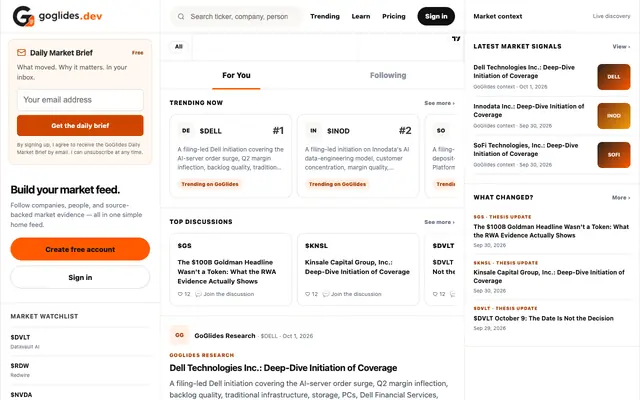Click Trending on GoGlides tag on $INOD card
640x400 pixels.
point(337,184)
